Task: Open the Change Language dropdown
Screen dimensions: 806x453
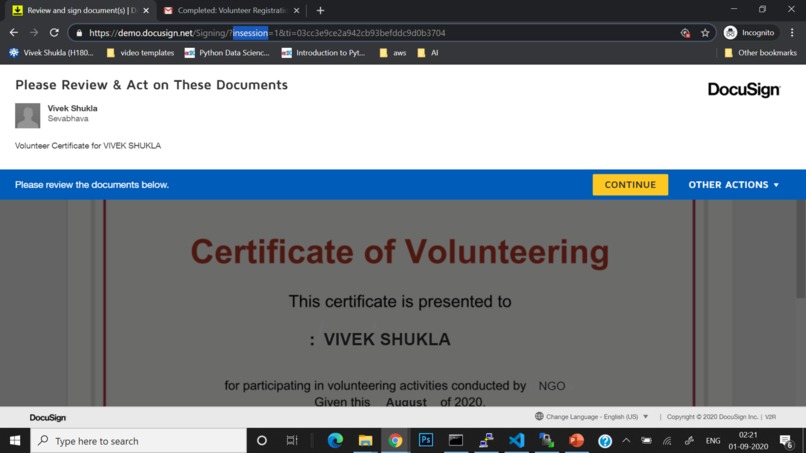Action: coord(592,416)
